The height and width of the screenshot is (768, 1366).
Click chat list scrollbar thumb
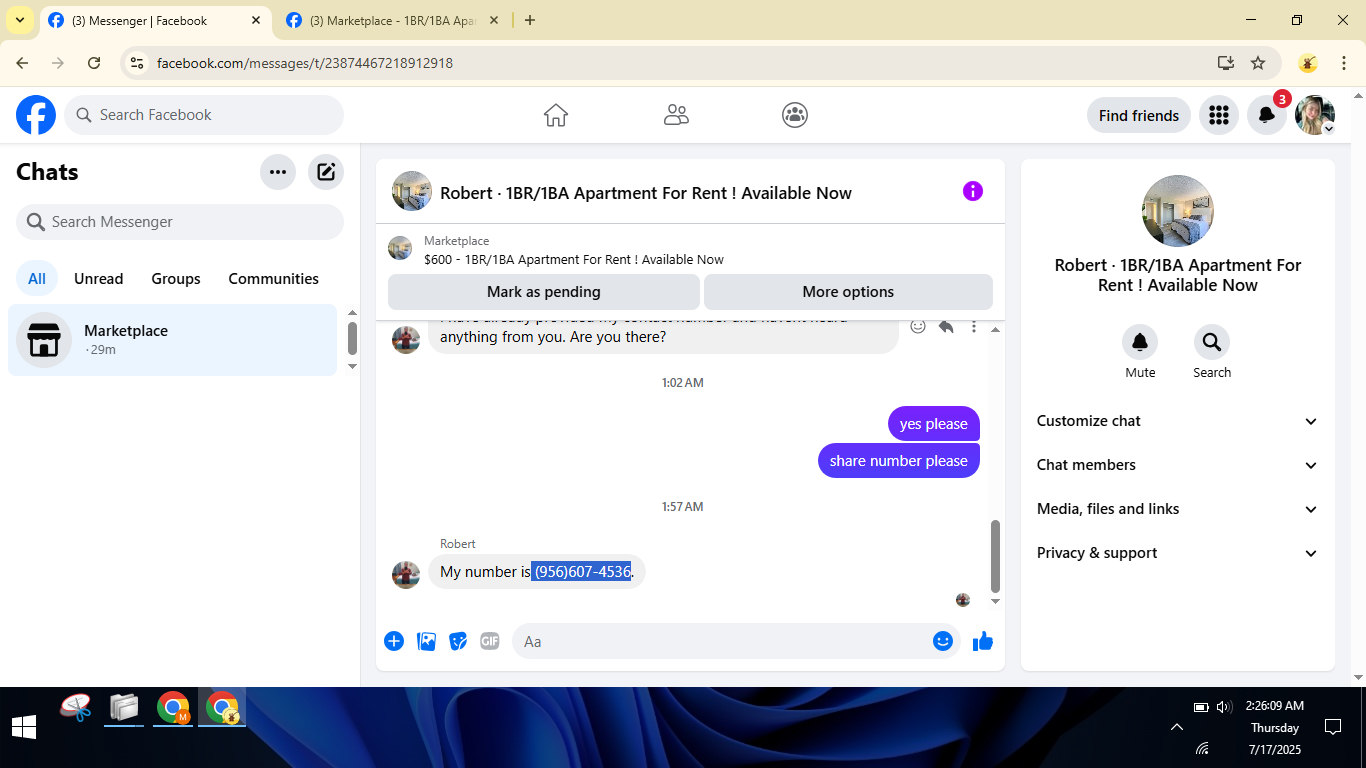click(352, 338)
